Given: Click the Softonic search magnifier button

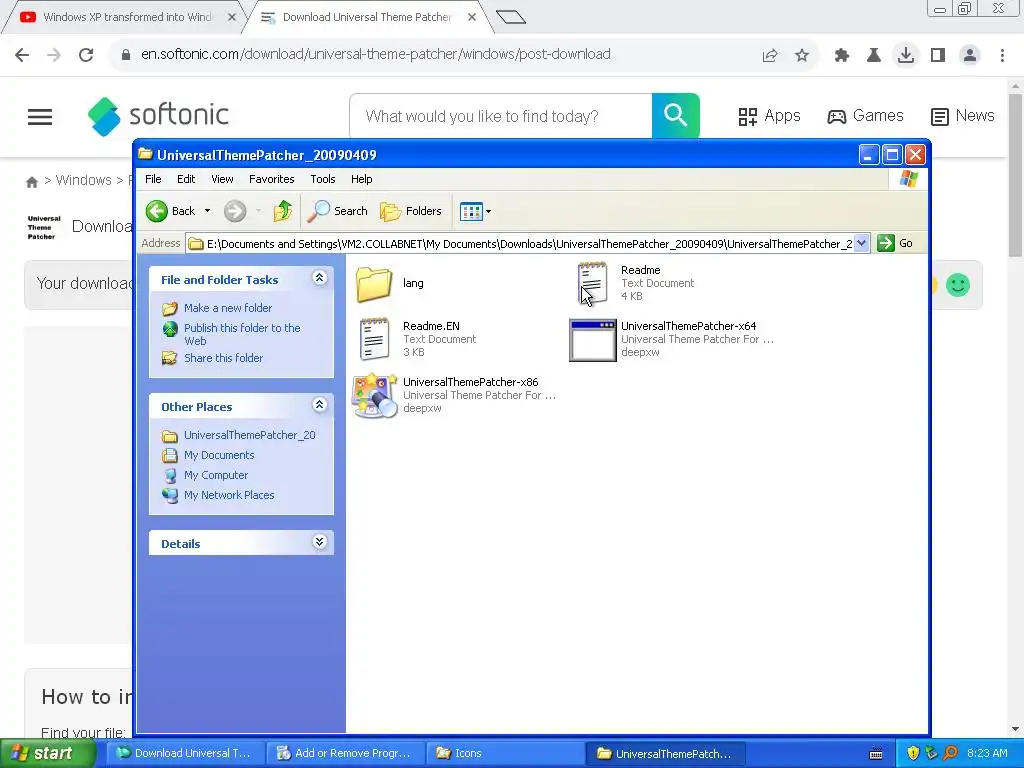Looking at the screenshot, I should point(675,116).
